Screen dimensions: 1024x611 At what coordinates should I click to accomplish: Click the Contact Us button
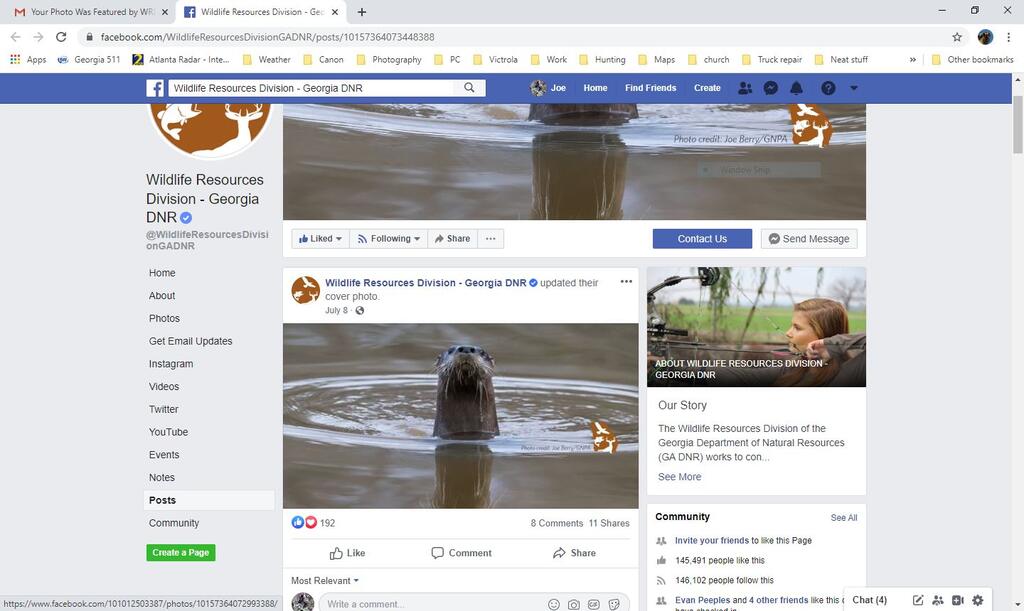click(702, 239)
